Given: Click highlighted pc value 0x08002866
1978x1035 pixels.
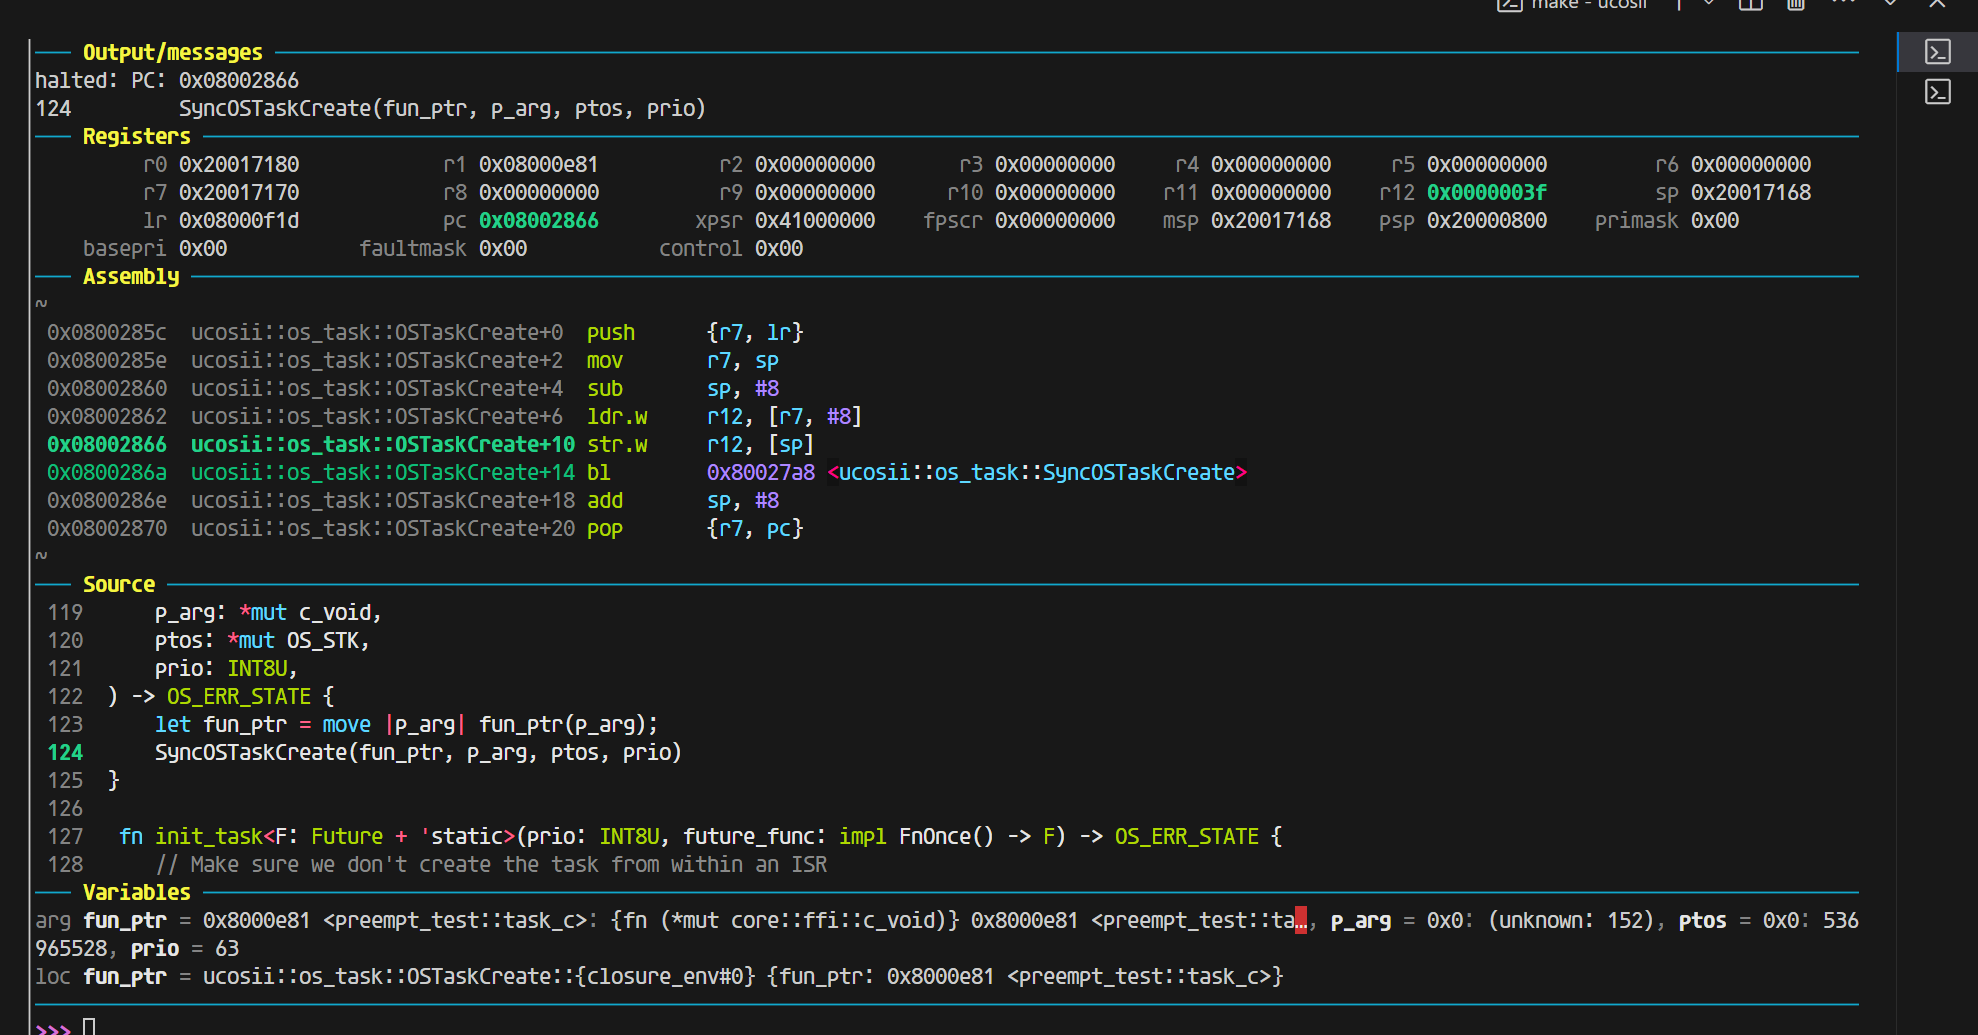Looking at the screenshot, I should 539,220.
